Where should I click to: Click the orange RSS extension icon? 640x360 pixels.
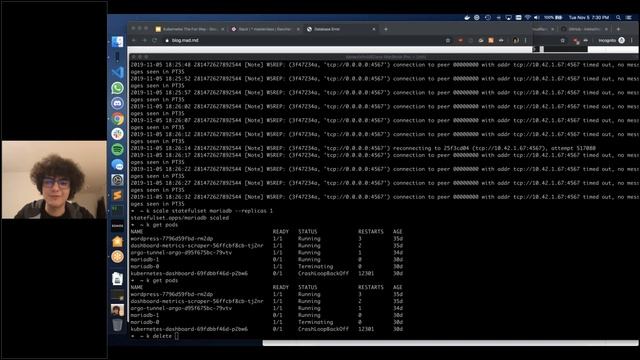491,40
